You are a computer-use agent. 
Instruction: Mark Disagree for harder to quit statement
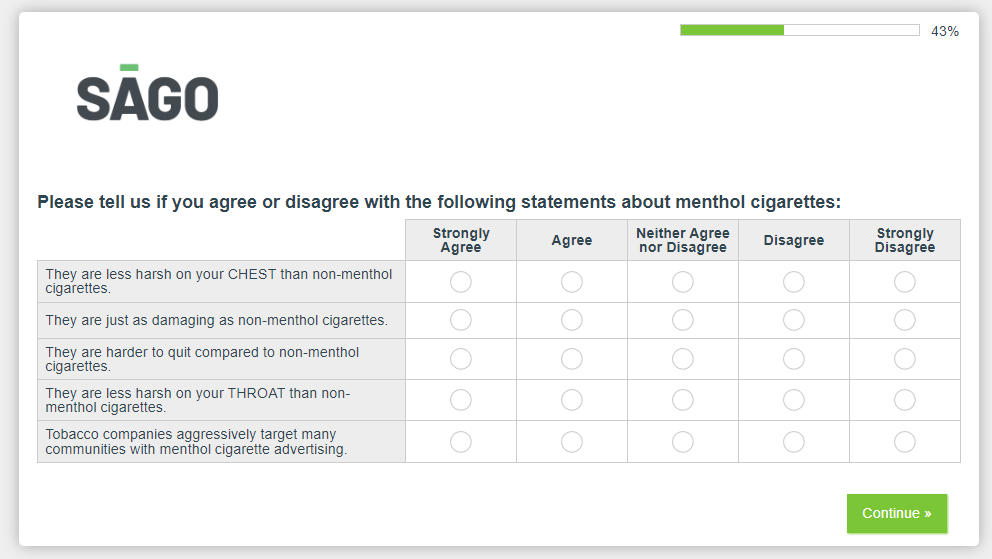[x=794, y=359]
